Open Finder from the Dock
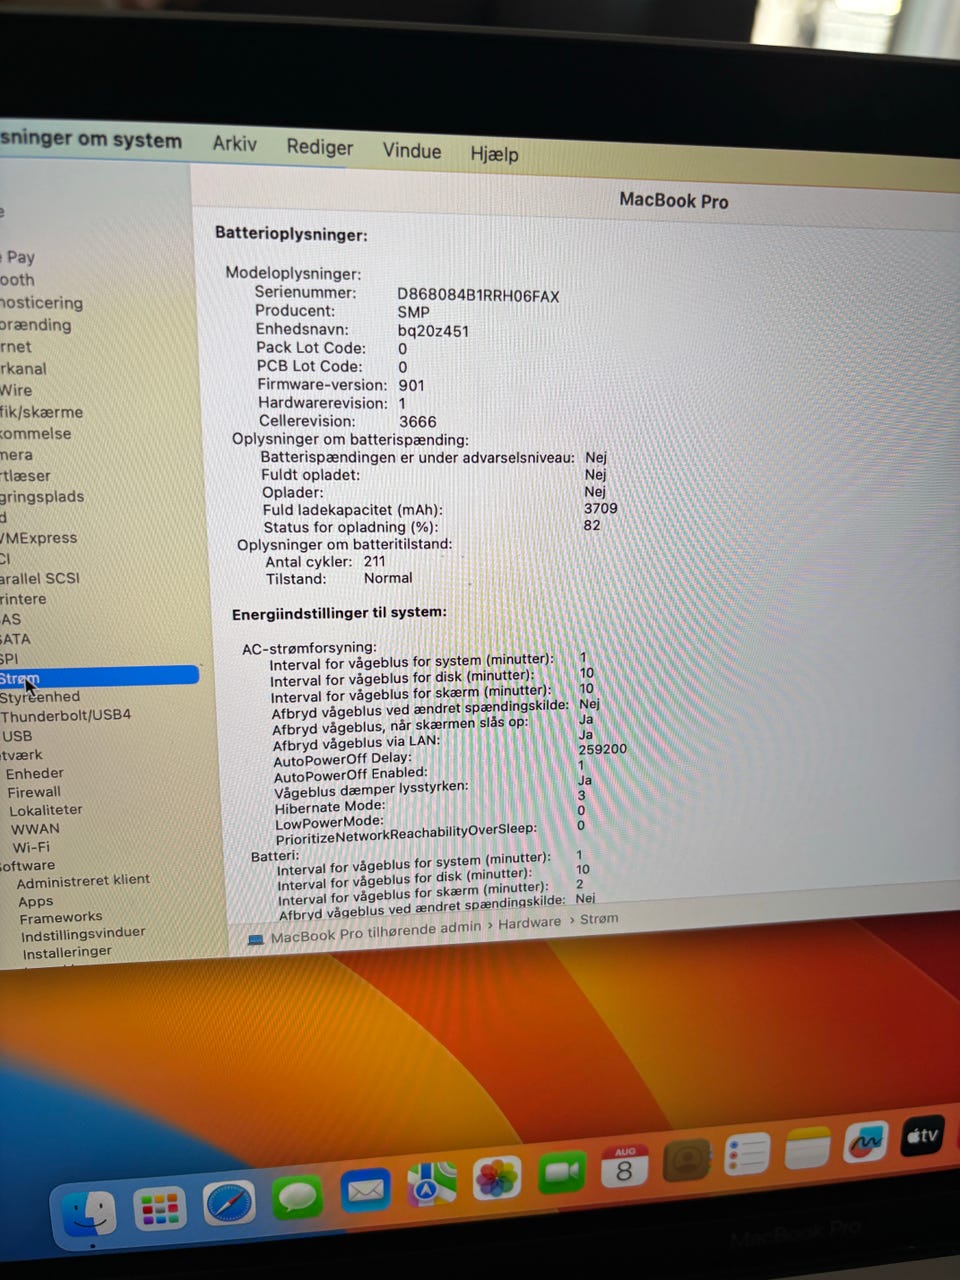960x1280 pixels. coord(89,1214)
